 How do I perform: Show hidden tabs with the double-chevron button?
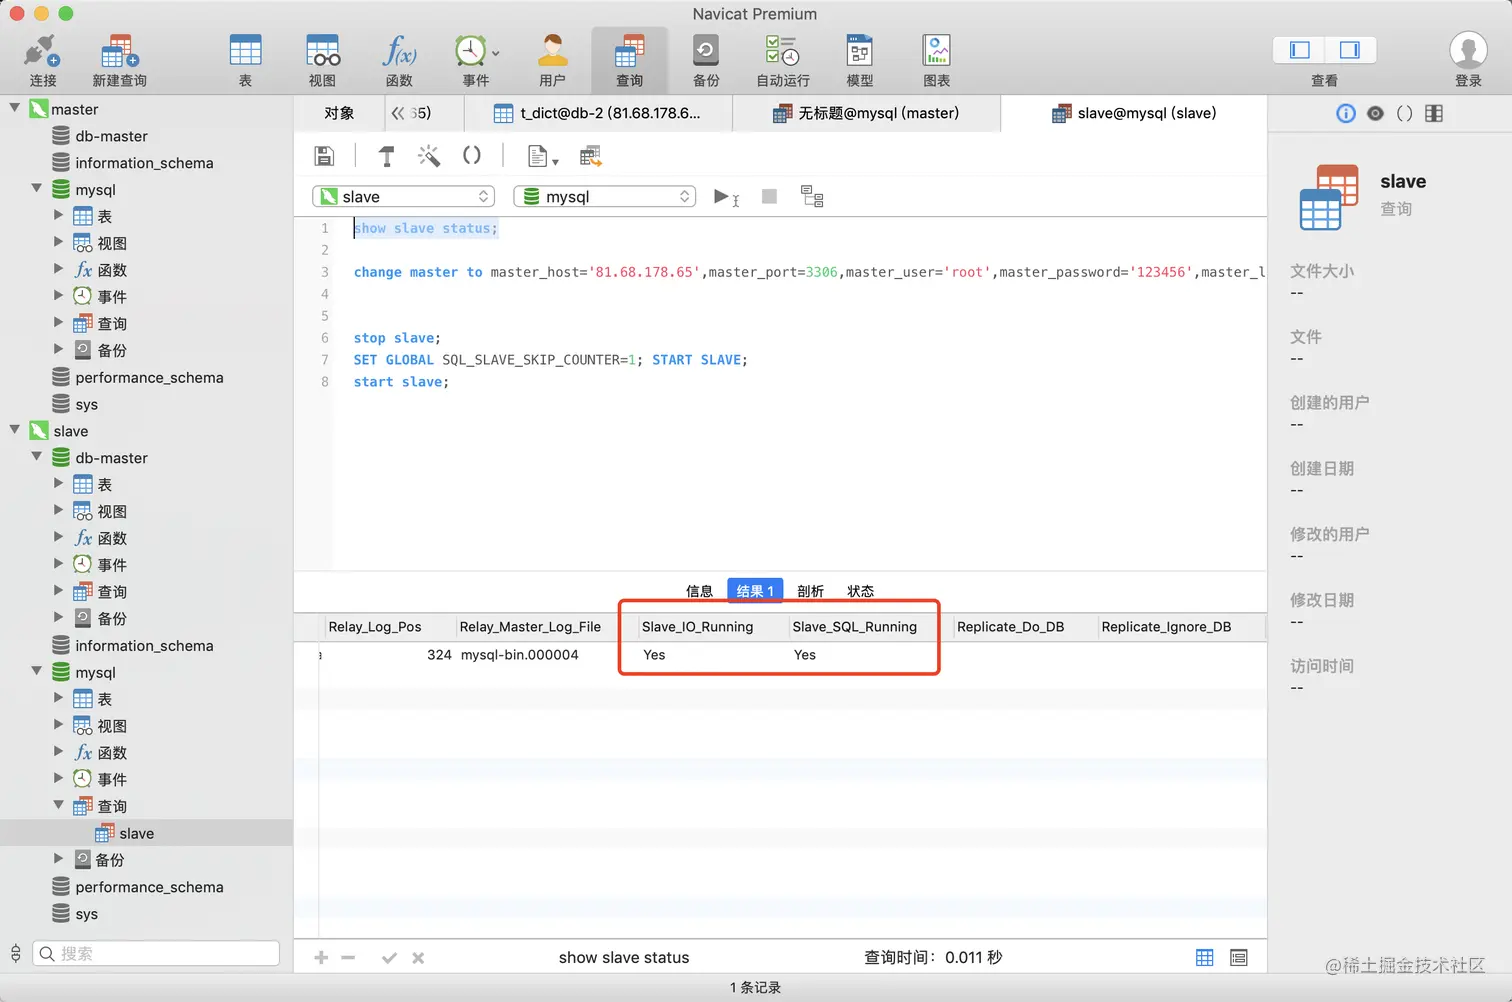click(398, 113)
